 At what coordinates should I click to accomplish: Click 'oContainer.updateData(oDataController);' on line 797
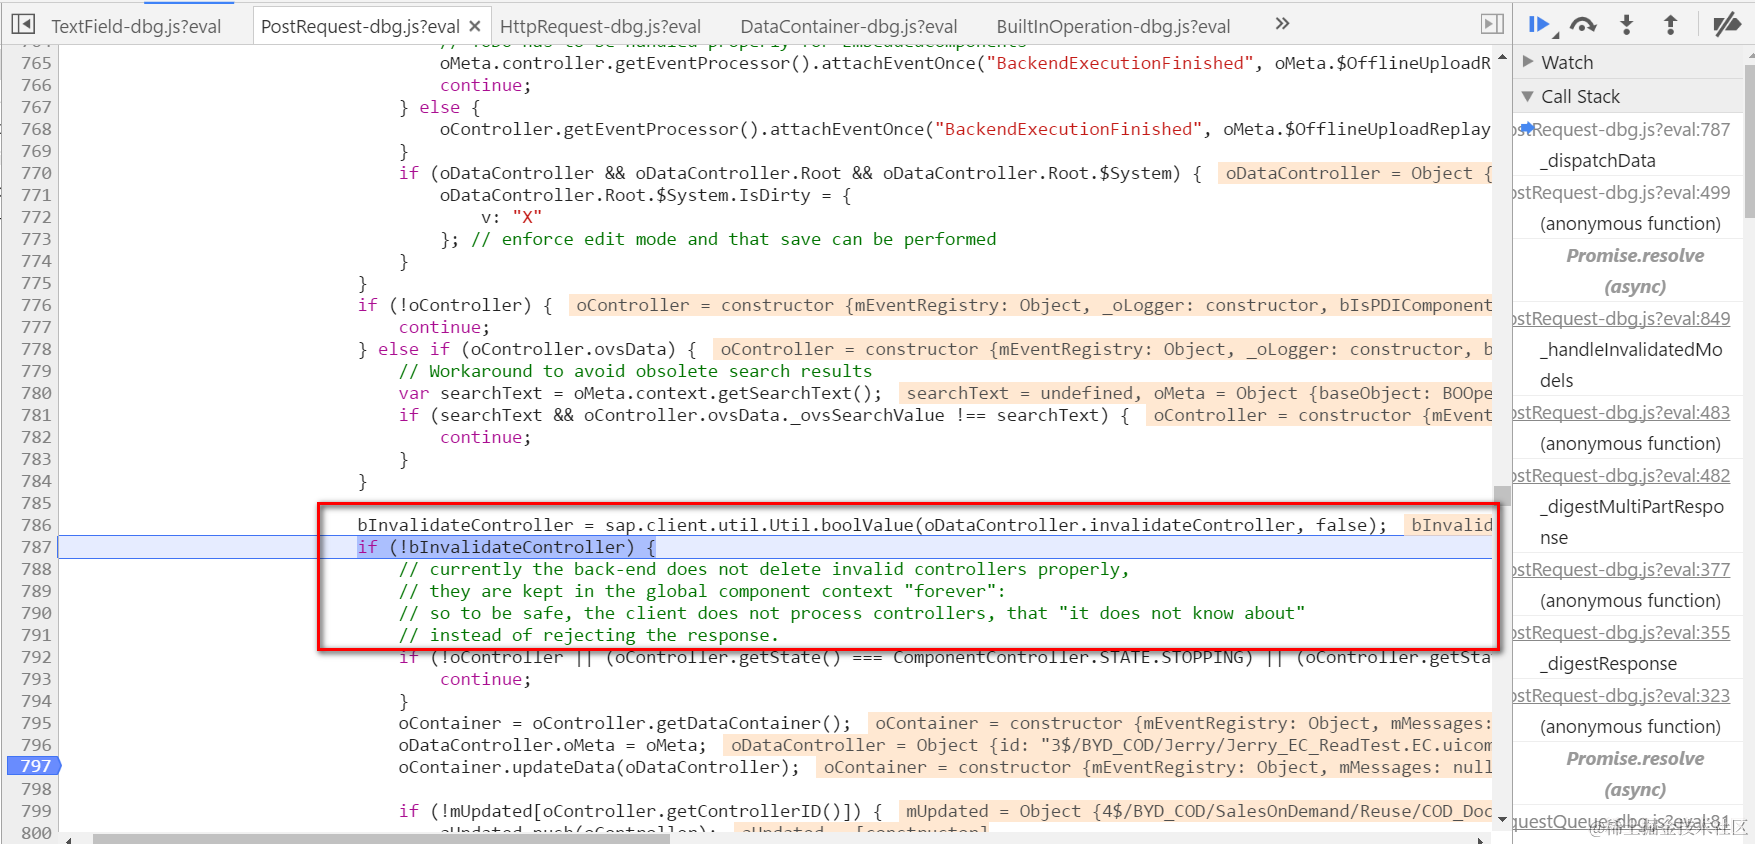coord(599,767)
